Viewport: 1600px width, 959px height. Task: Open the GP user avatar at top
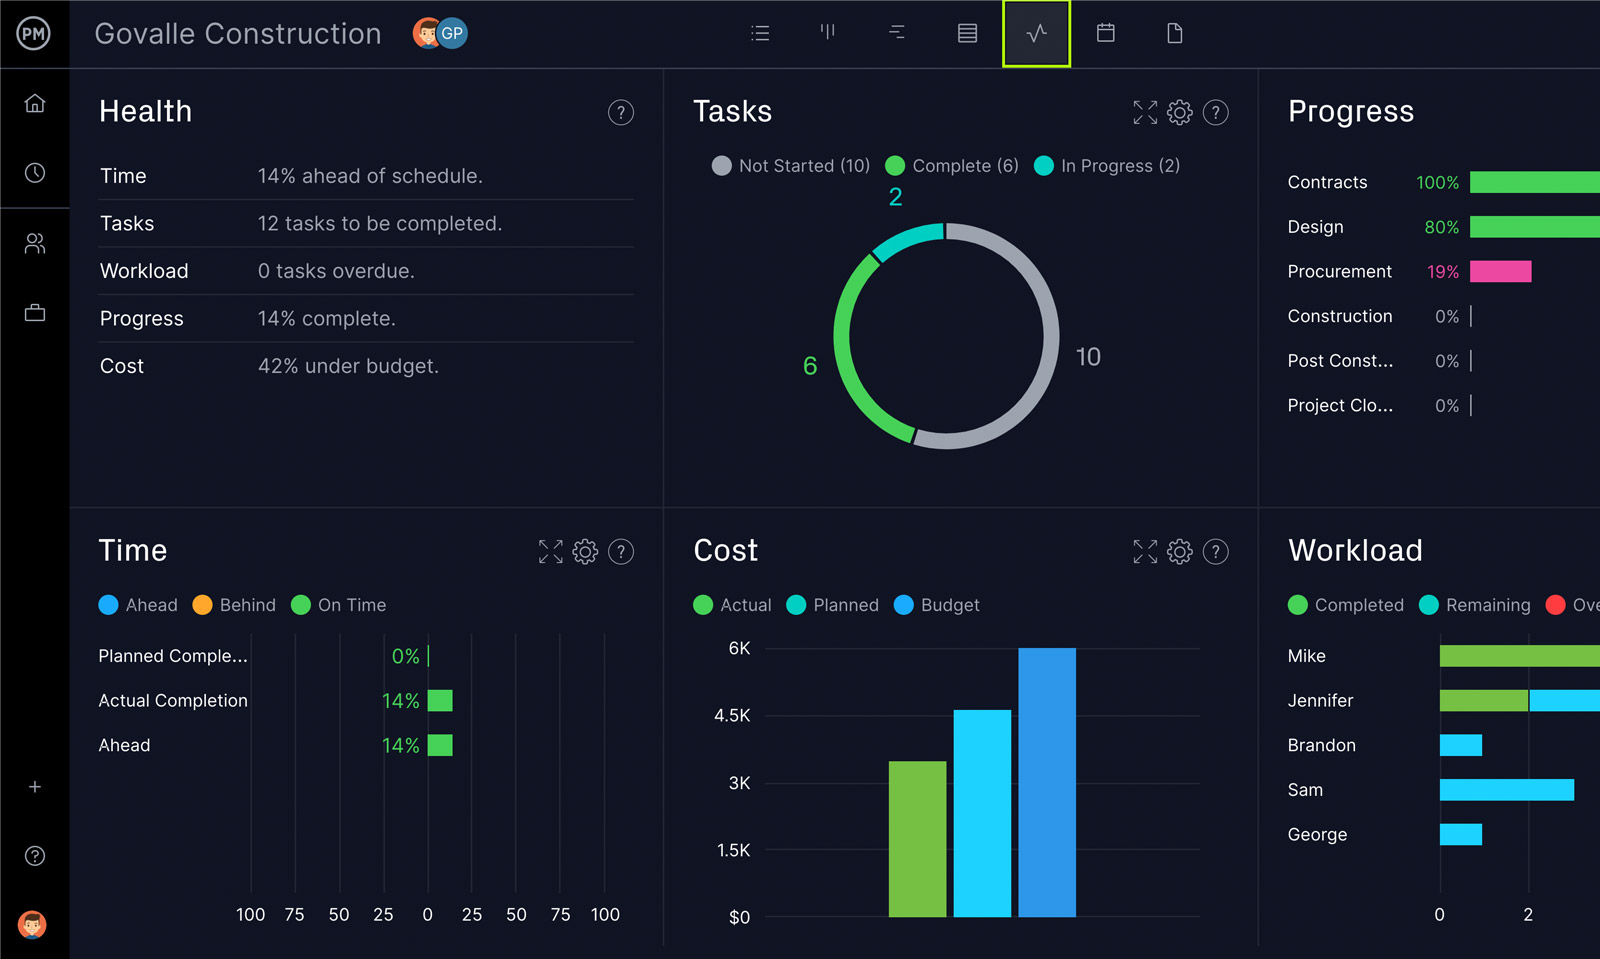coord(451,33)
